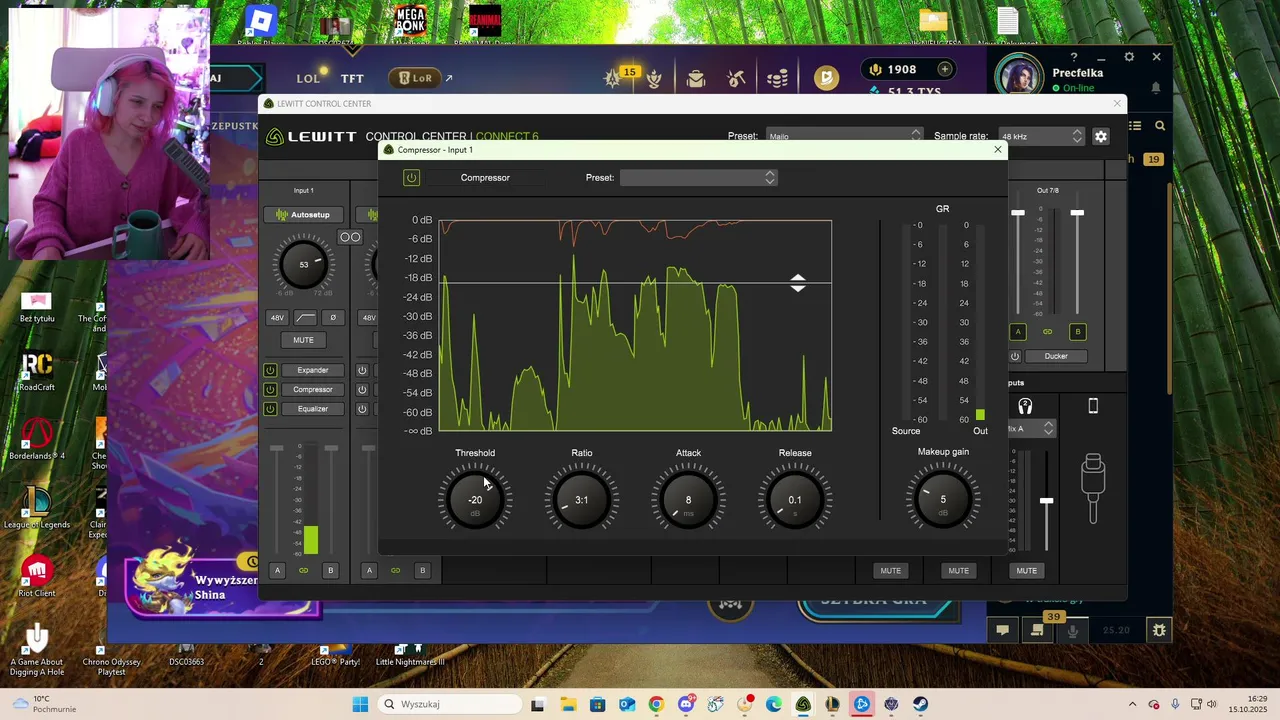This screenshot has width=1280, height=720.
Task: Show hidden icons in system tray
Action: pos(1132,704)
